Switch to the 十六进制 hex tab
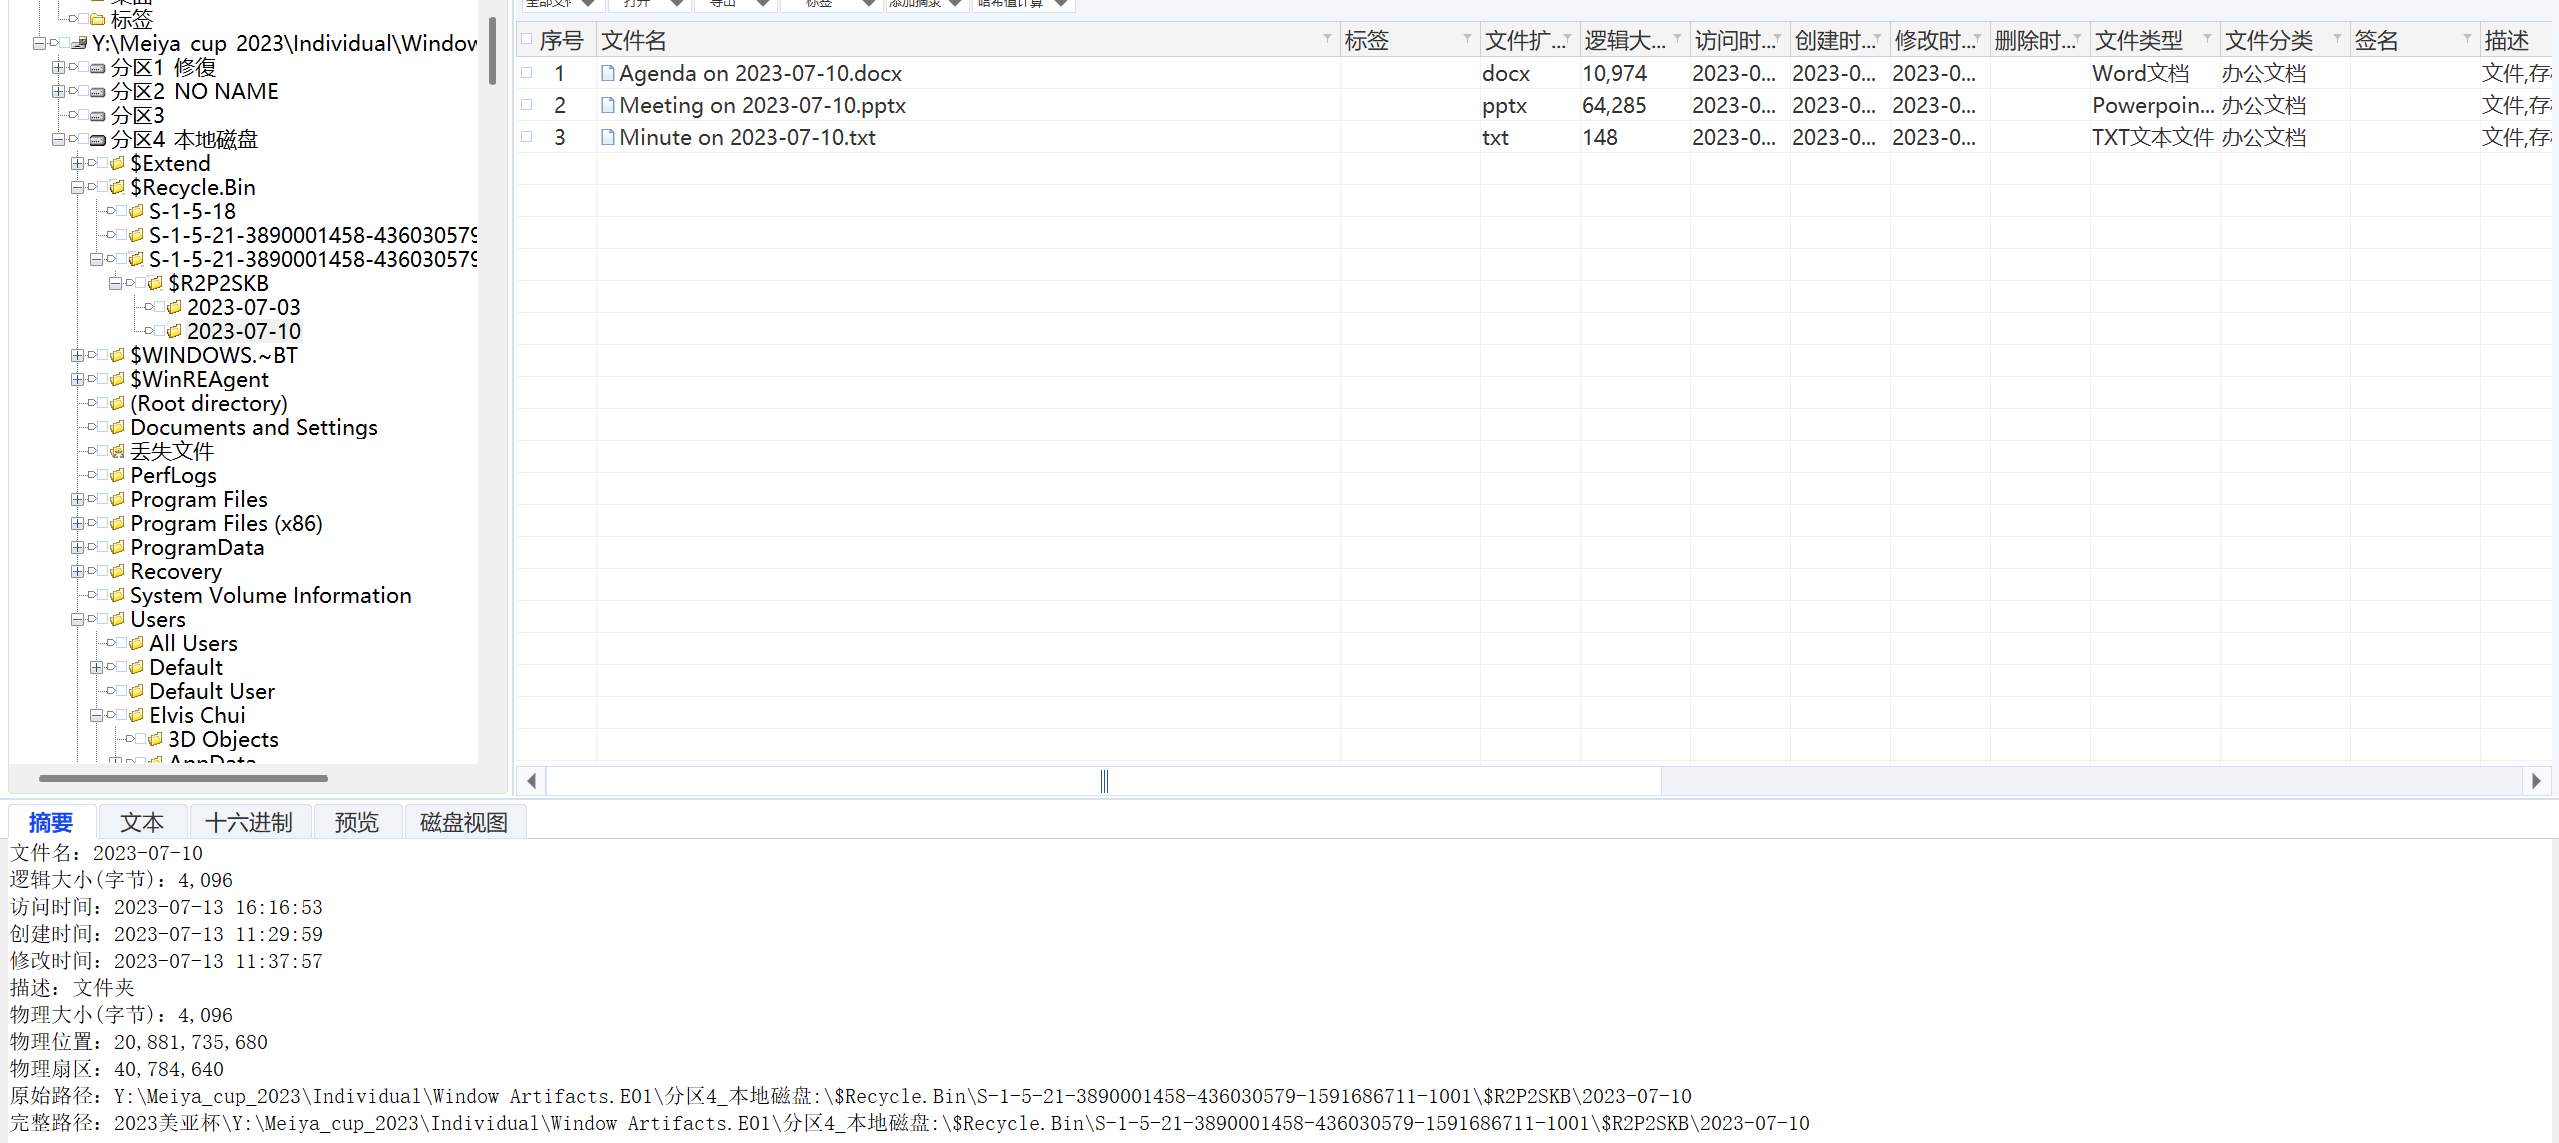The image size is (2559, 1143). 249,822
